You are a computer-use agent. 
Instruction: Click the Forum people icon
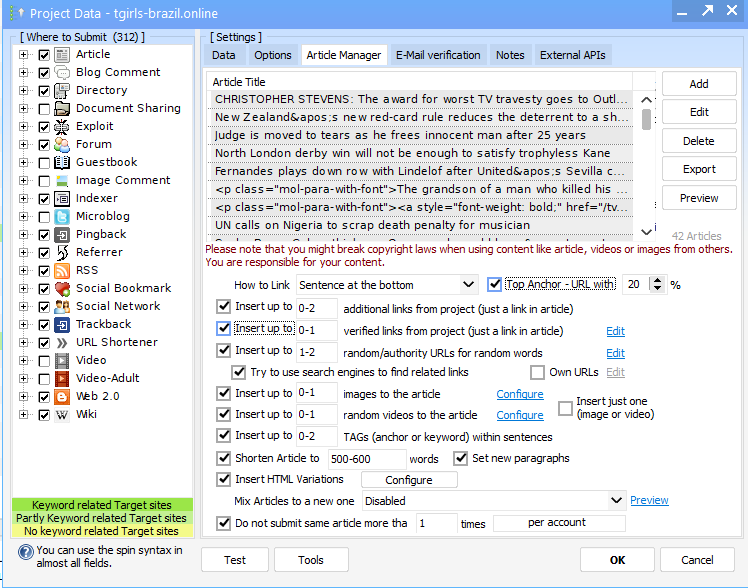(62, 144)
